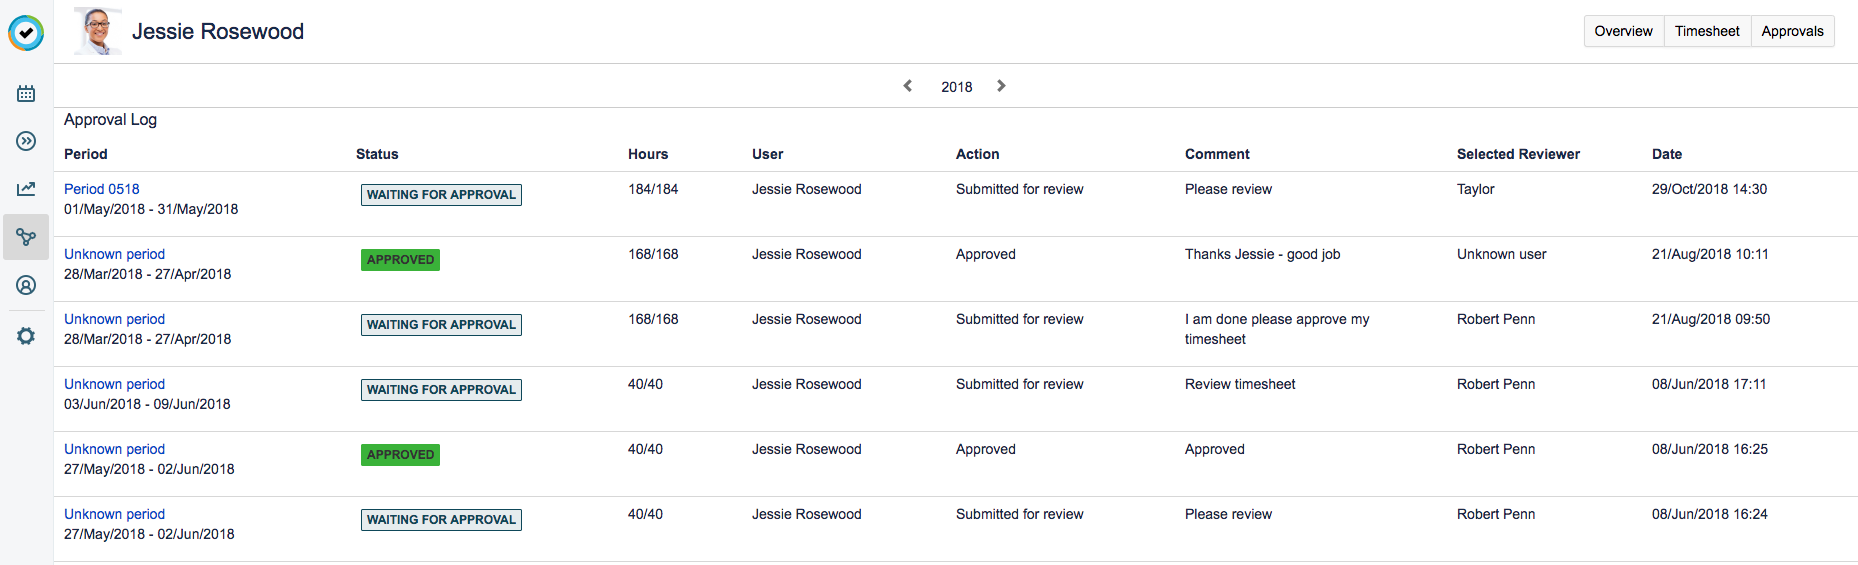
Task: Open the settings gear icon
Action: coord(26,336)
